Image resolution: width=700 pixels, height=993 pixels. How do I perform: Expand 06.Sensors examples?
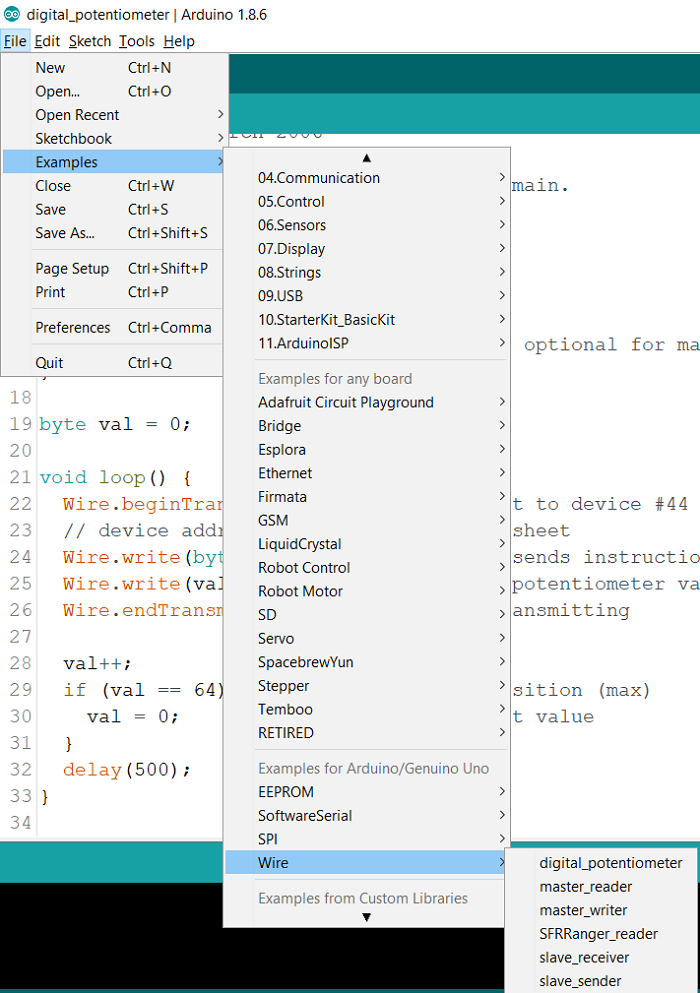pos(367,225)
